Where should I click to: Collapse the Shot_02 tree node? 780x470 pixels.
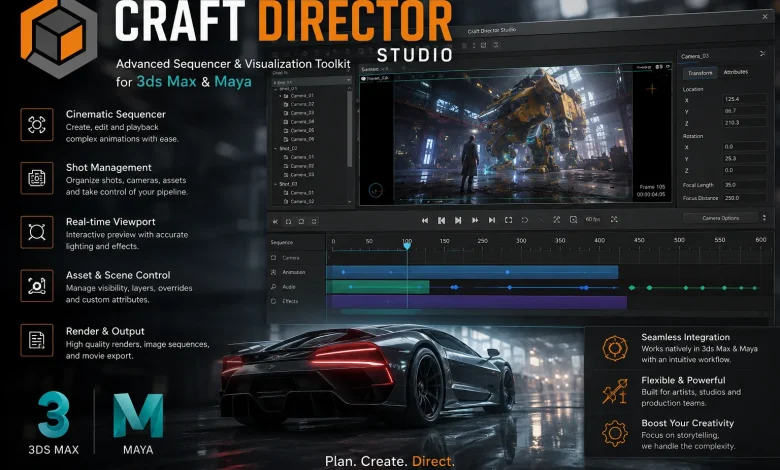pyautogui.click(x=276, y=148)
